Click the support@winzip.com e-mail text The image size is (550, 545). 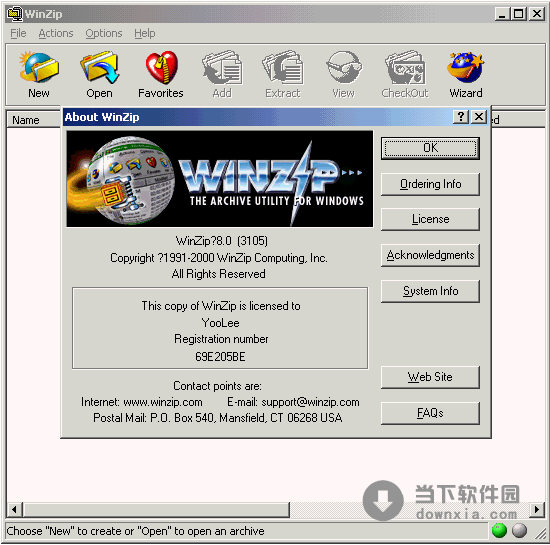(x=310, y=402)
